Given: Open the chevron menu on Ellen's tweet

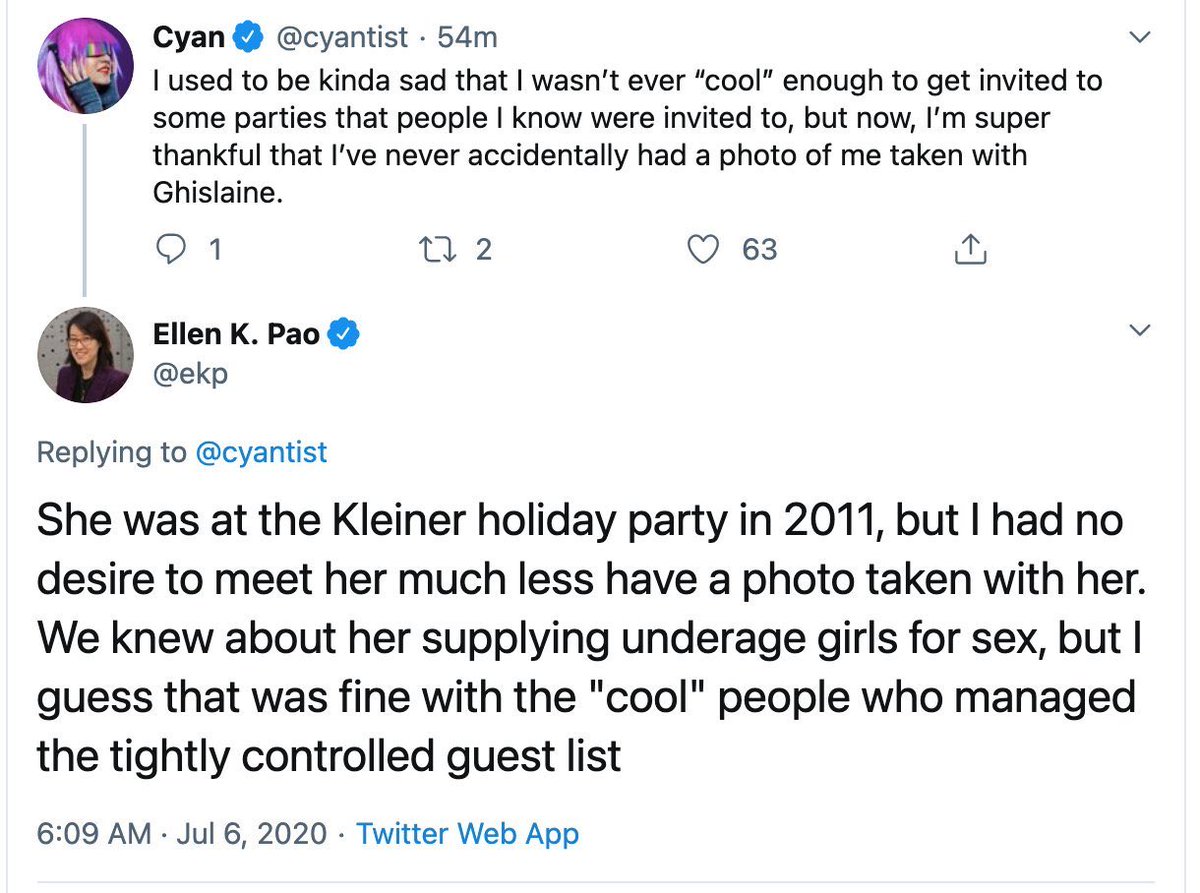Looking at the screenshot, I should [x=1139, y=331].
